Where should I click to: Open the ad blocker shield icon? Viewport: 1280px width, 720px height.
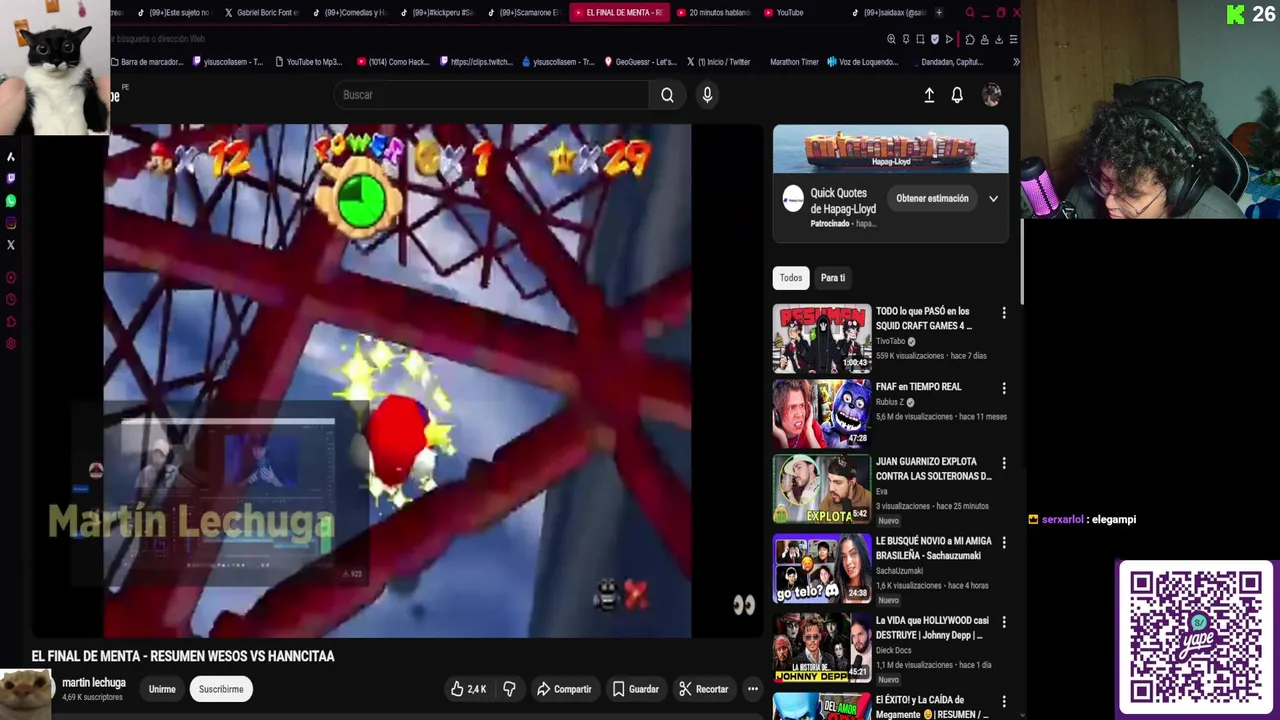pos(935,39)
